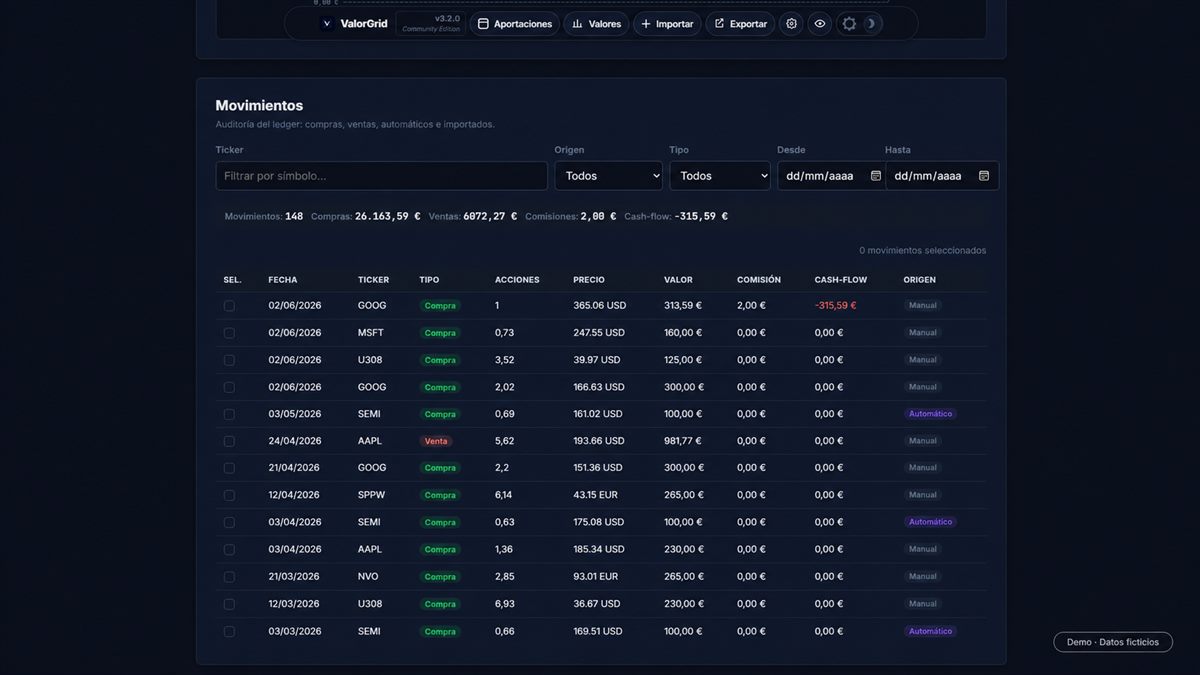Tick the checkbox for the MSFT movement
Screen dimensions: 1200x675
(229, 333)
